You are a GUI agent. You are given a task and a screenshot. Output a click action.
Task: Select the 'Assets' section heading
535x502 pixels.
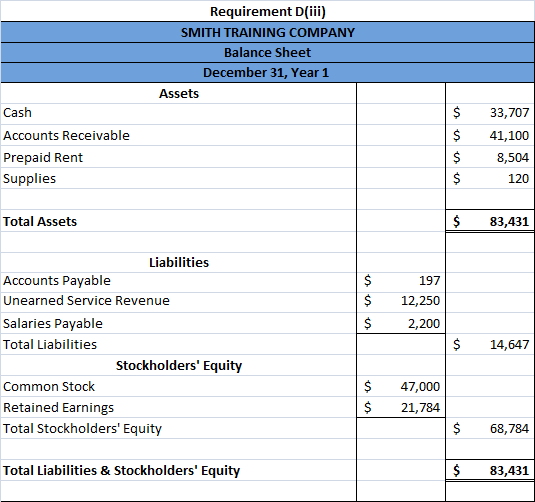point(179,94)
